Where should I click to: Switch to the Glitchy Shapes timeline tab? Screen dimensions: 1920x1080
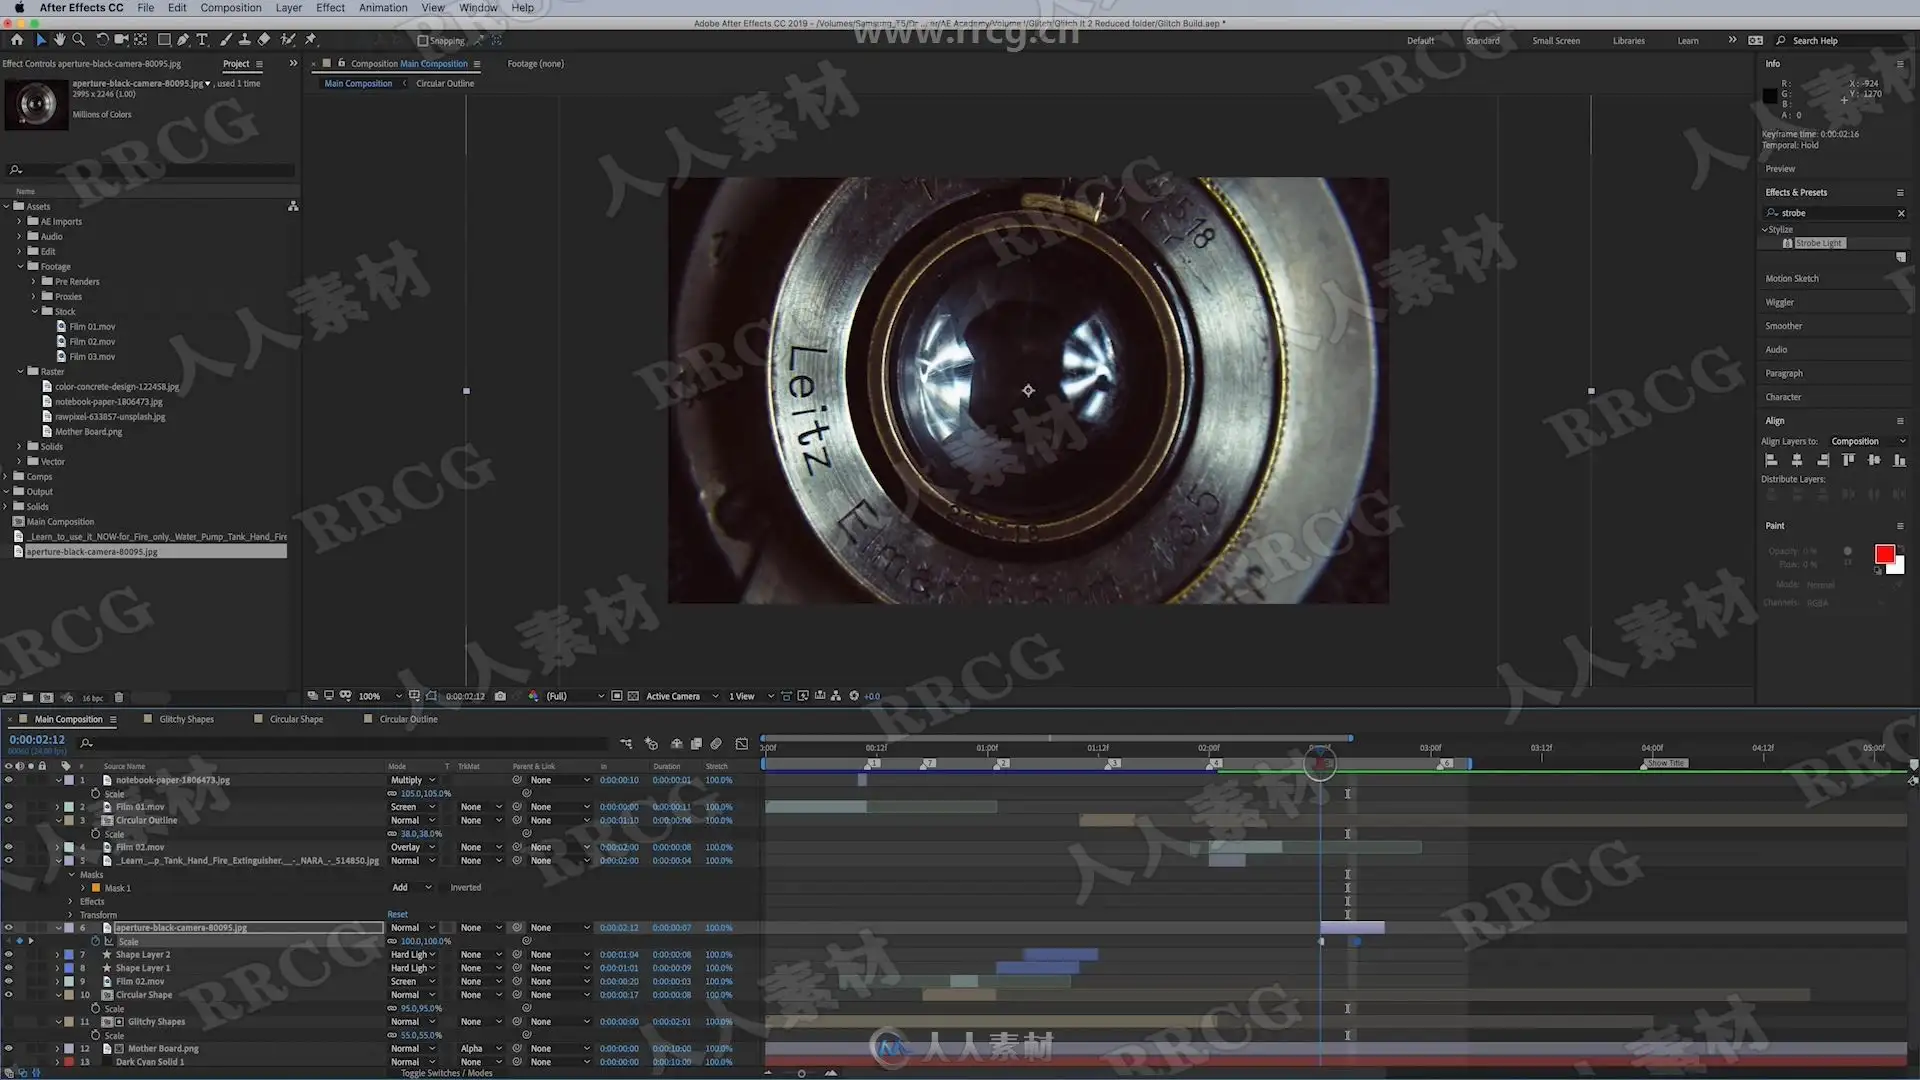[186, 719]
